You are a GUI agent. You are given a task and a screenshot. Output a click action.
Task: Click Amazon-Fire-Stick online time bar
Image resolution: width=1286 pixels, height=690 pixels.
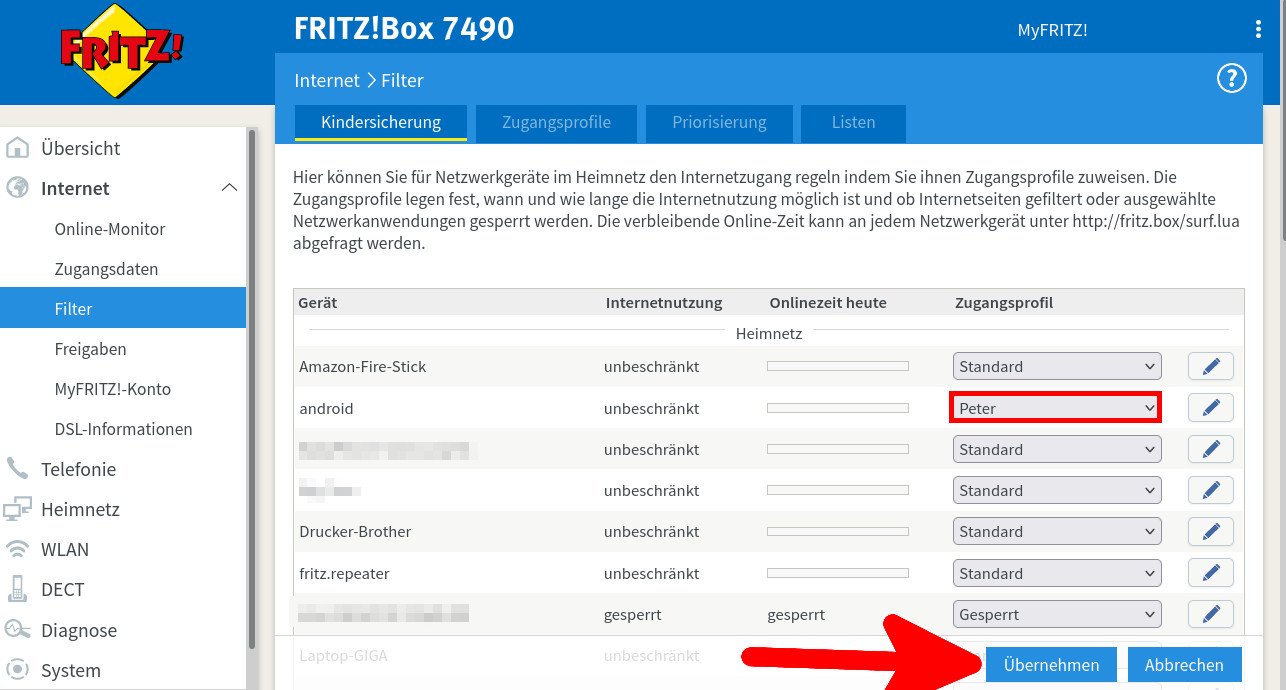pos(837,367)
